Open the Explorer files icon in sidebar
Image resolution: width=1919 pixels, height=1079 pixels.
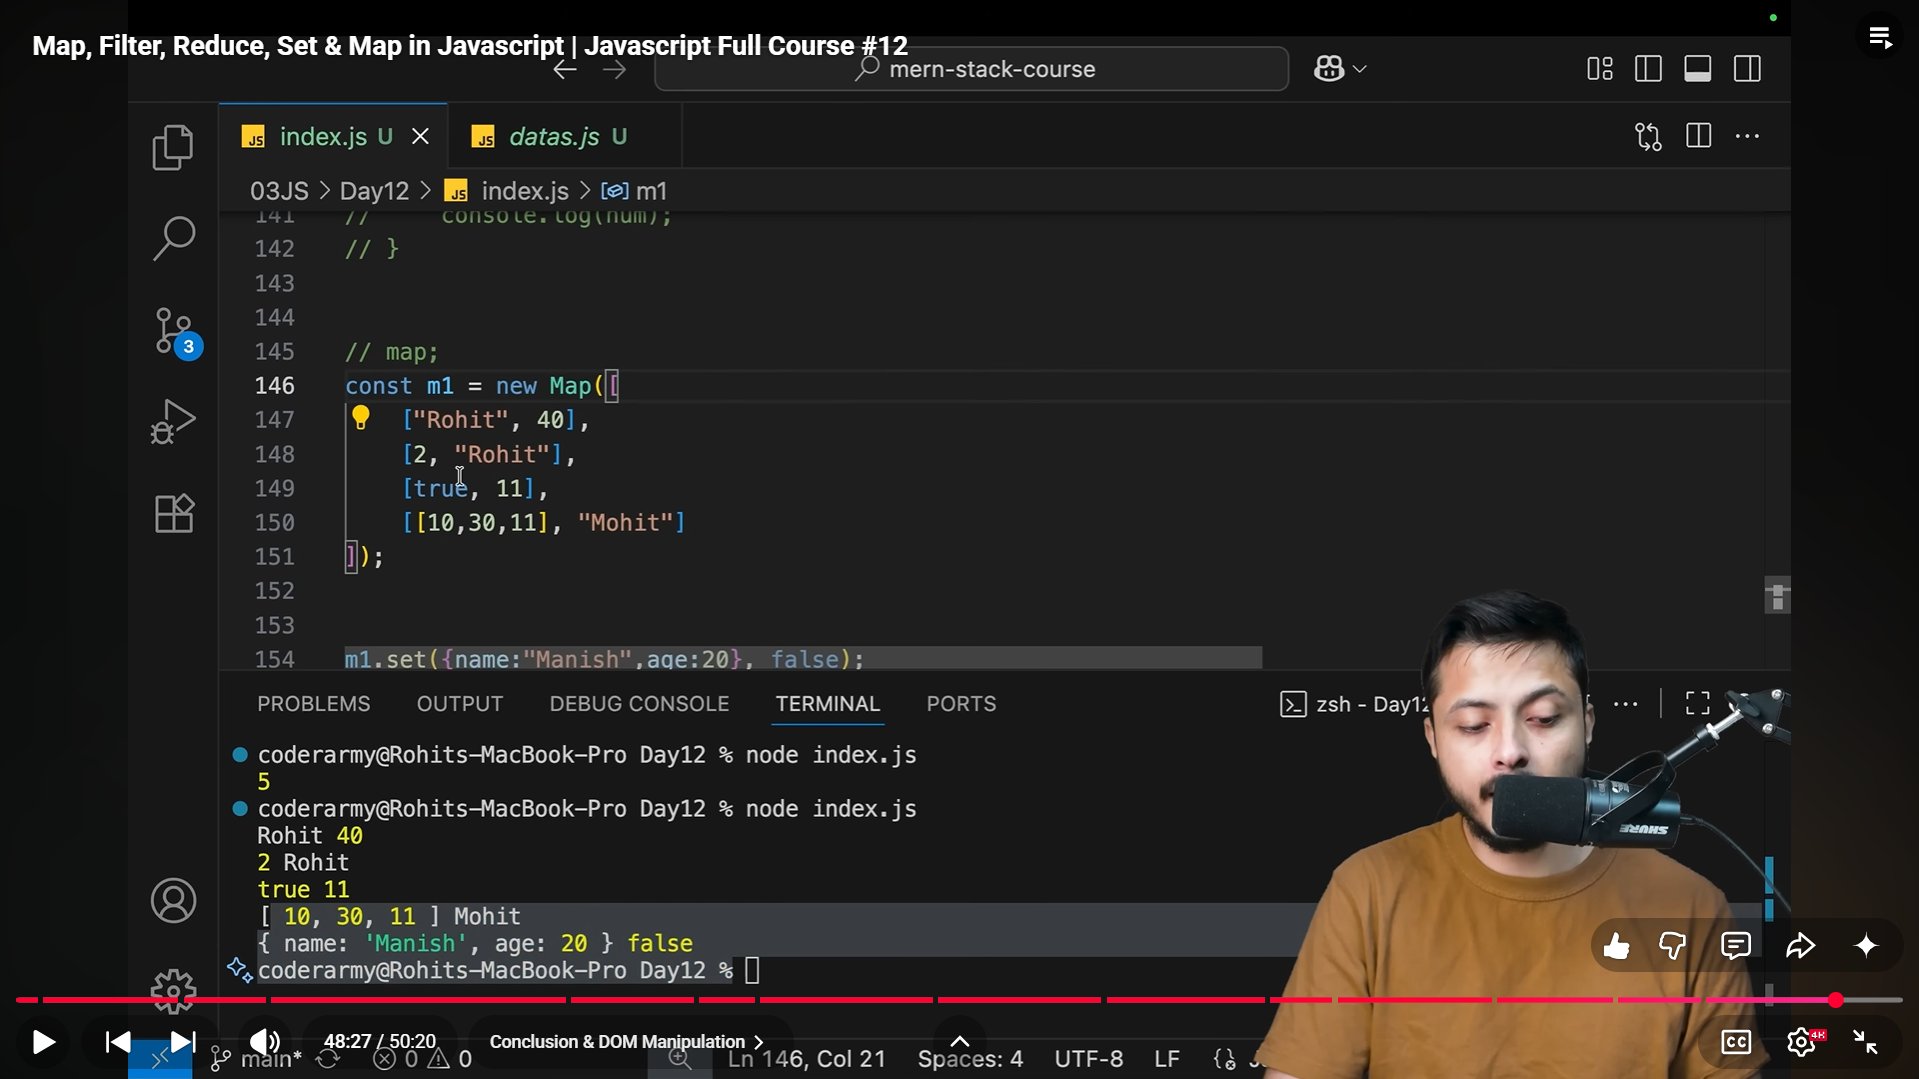173,148
